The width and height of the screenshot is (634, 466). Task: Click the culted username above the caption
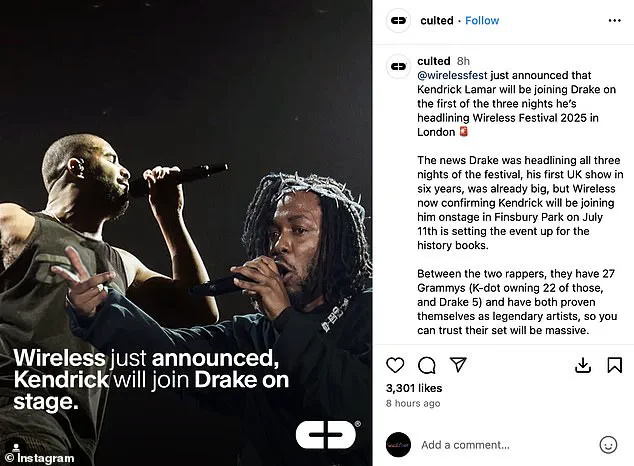[x=433, y=61]
